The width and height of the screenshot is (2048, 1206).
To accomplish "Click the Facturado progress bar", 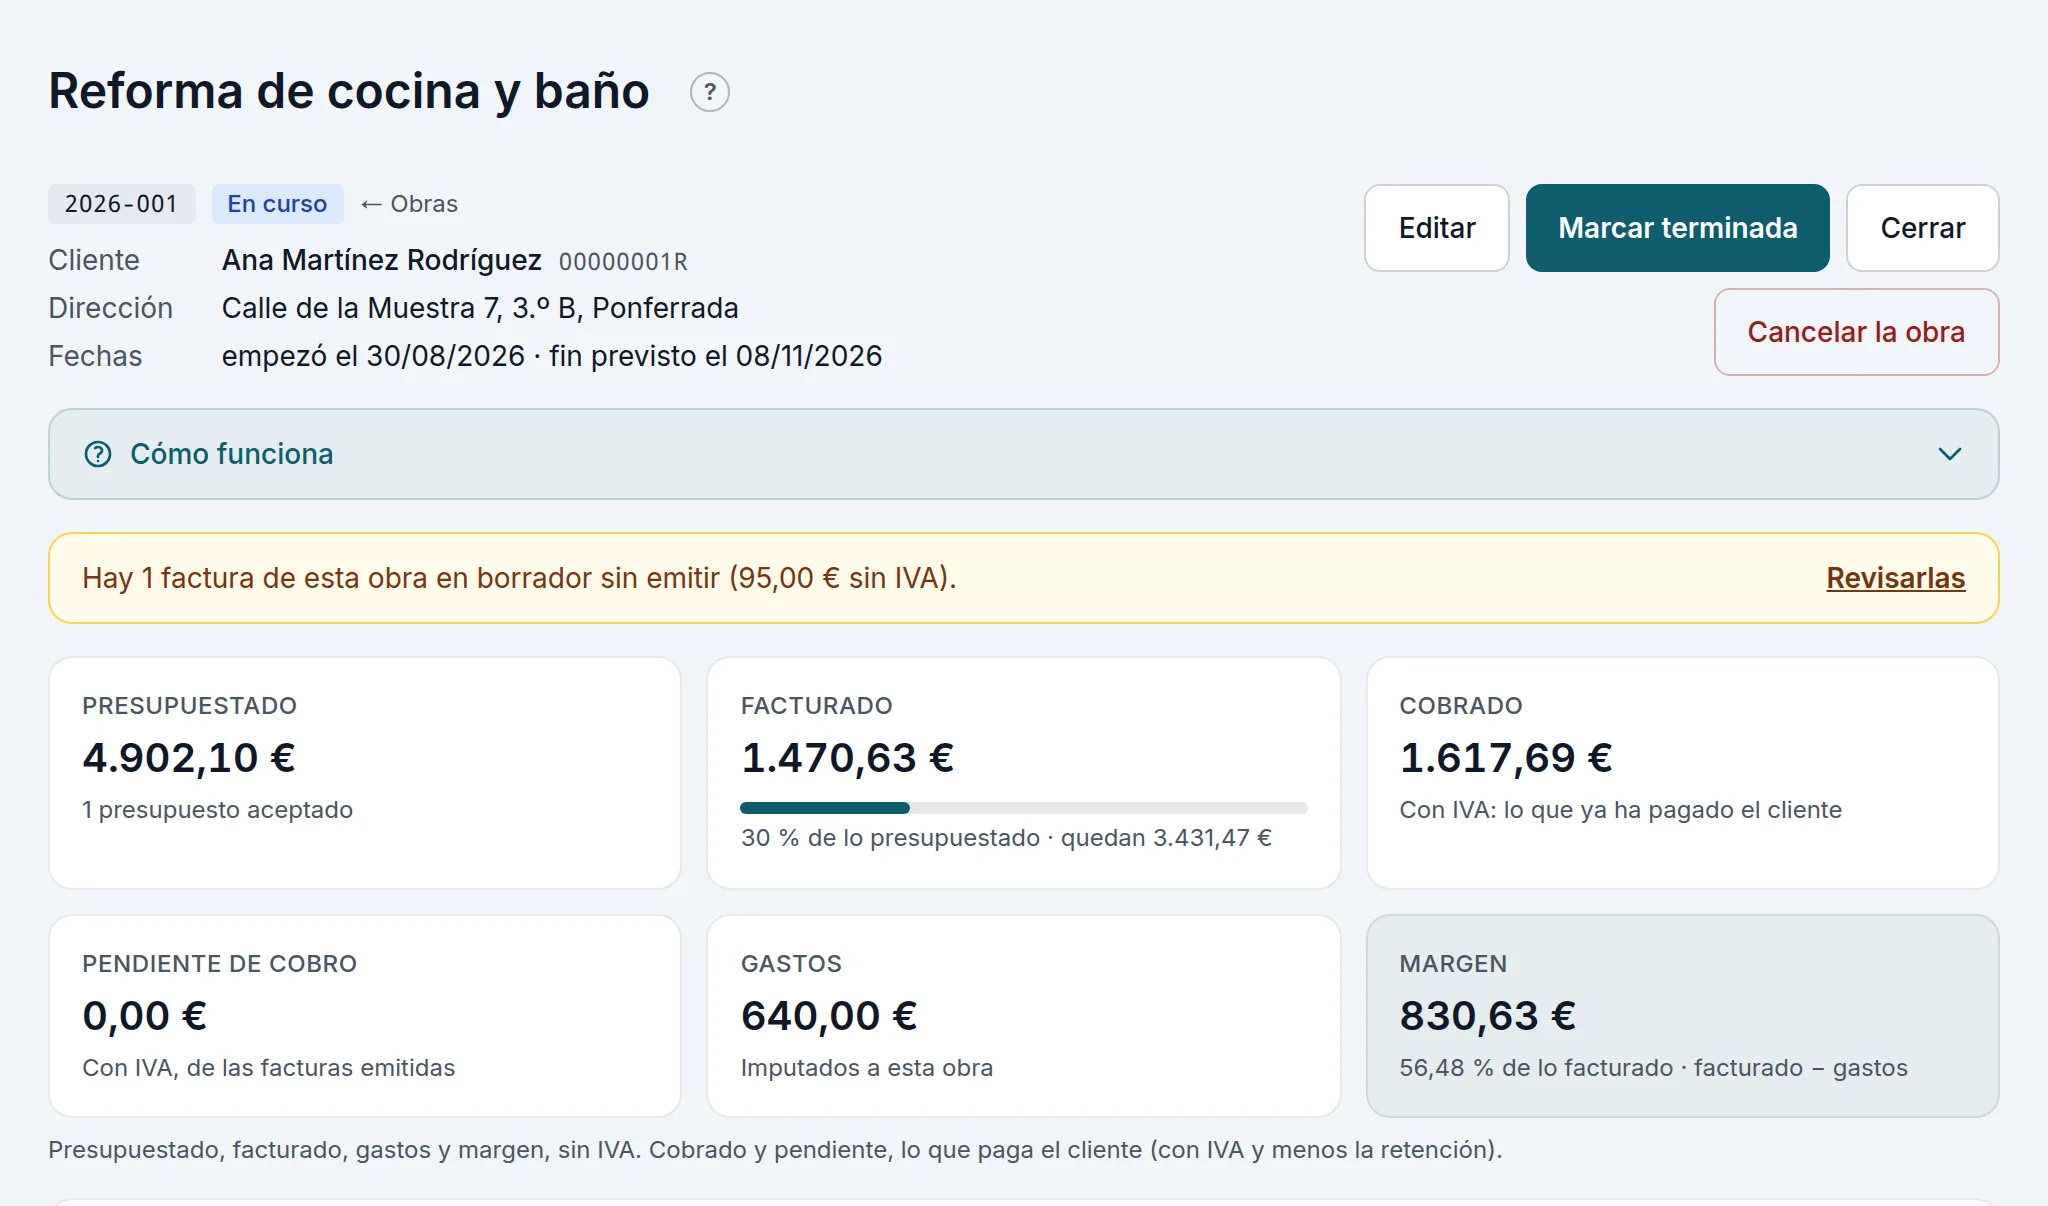I will (x=1023, y=807).
